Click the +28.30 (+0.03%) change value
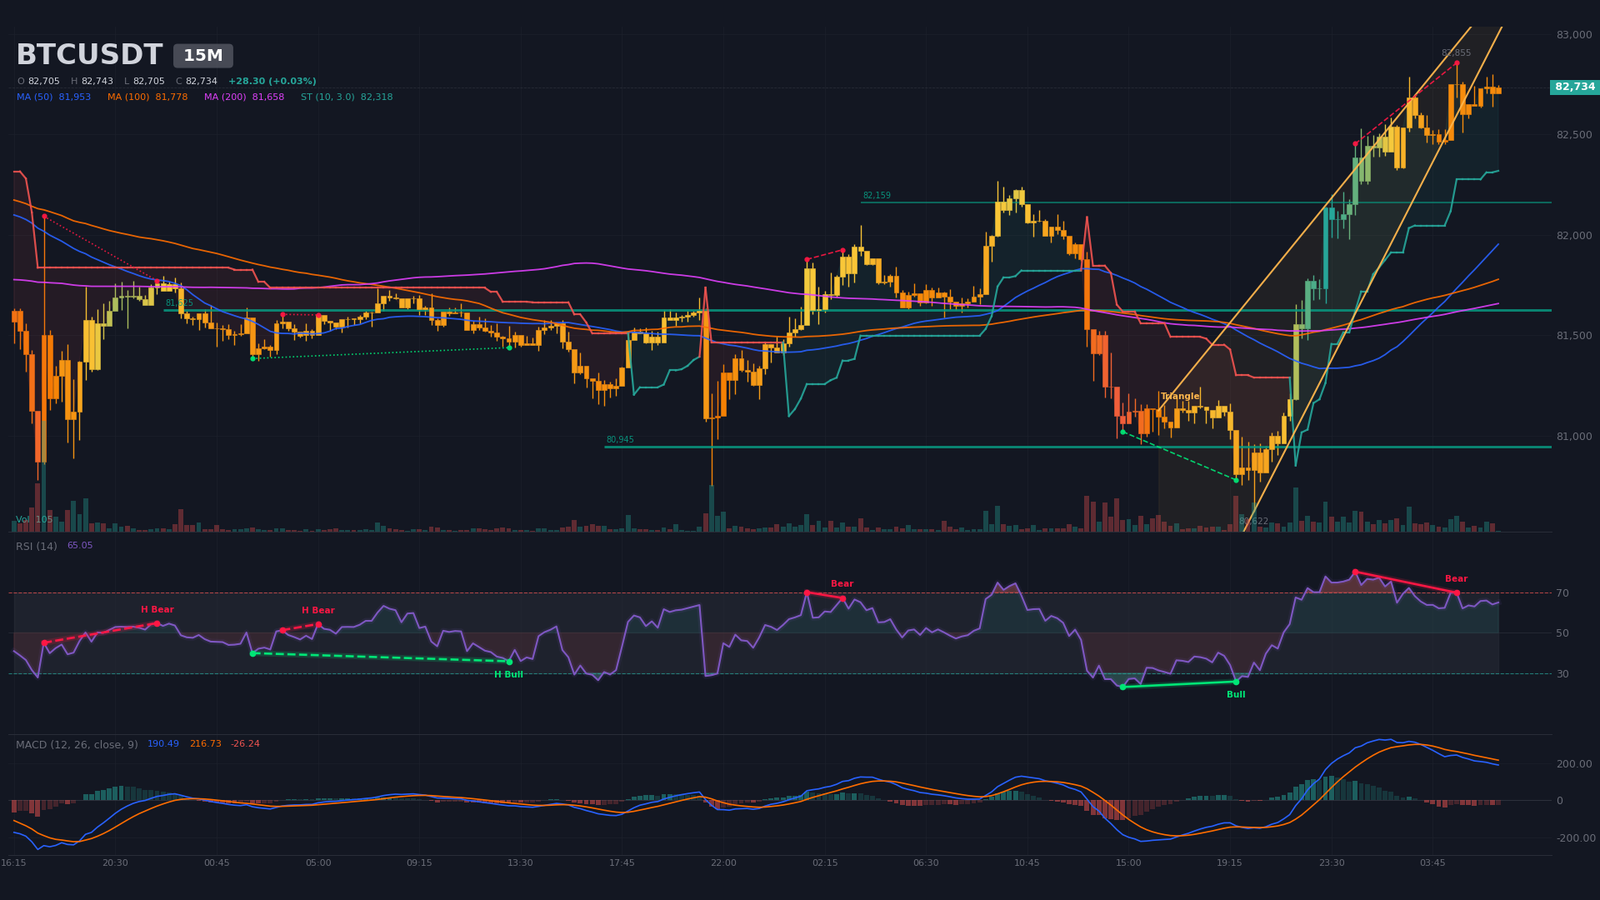 [x=272, y=81]
